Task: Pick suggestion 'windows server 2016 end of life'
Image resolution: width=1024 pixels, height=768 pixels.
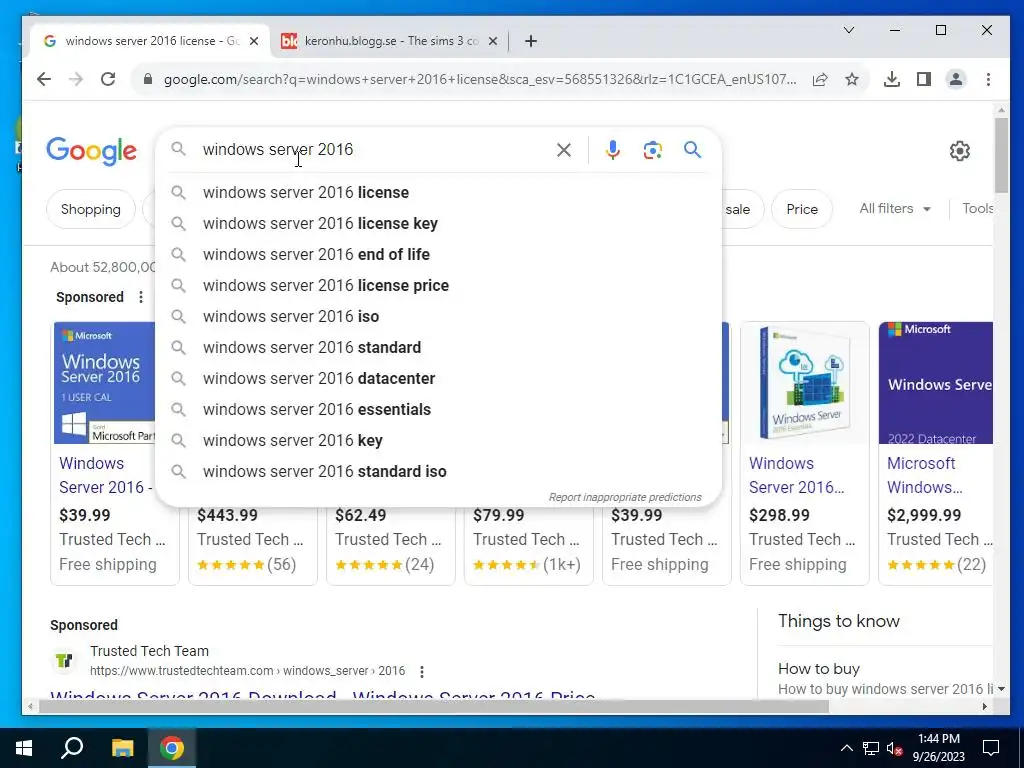Action: (438, 255)
